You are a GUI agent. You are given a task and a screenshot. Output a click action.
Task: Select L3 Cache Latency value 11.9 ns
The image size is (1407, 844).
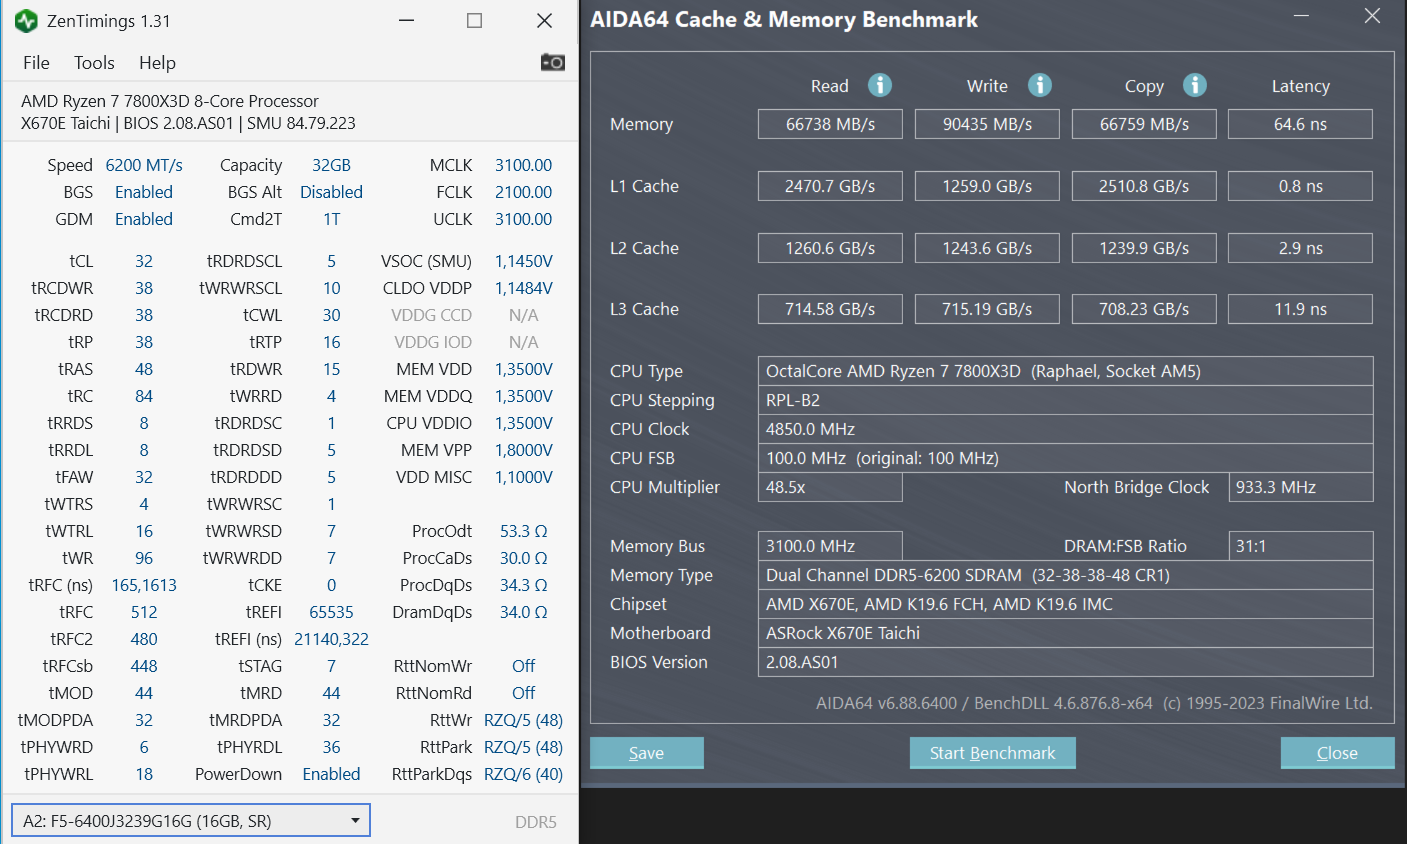pyautogui.click(x=1300, y=309)
